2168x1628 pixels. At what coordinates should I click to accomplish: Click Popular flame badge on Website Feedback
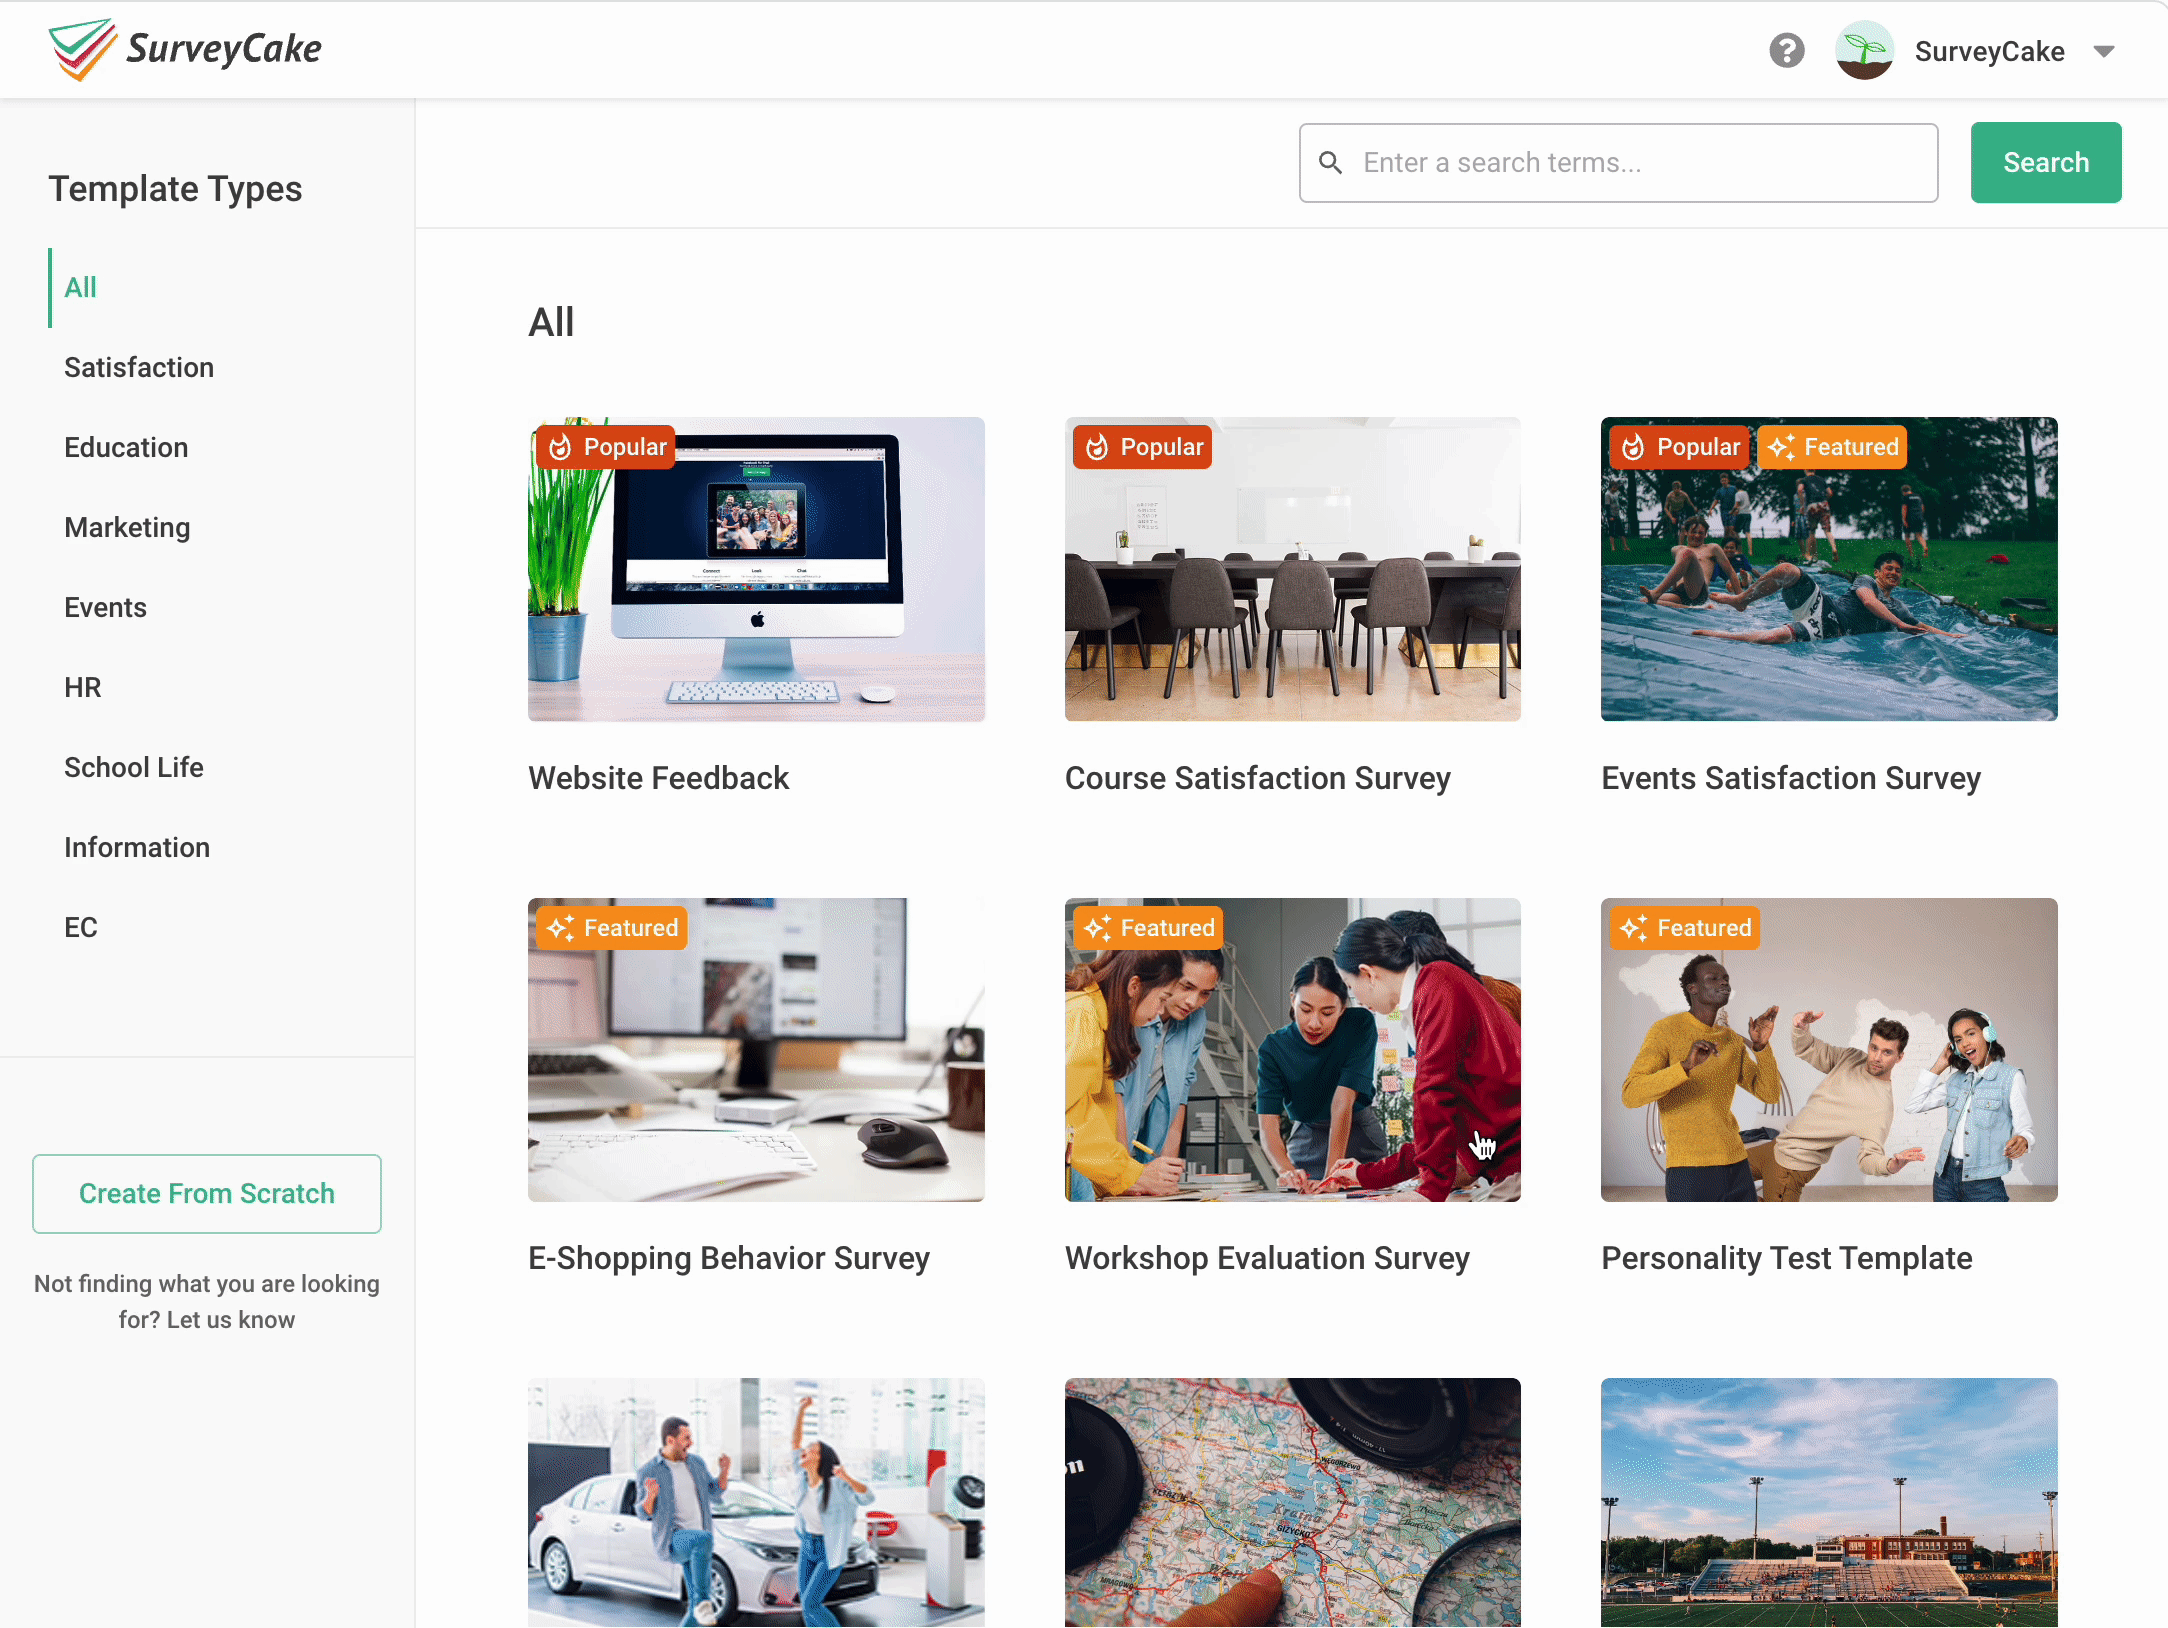606,447
